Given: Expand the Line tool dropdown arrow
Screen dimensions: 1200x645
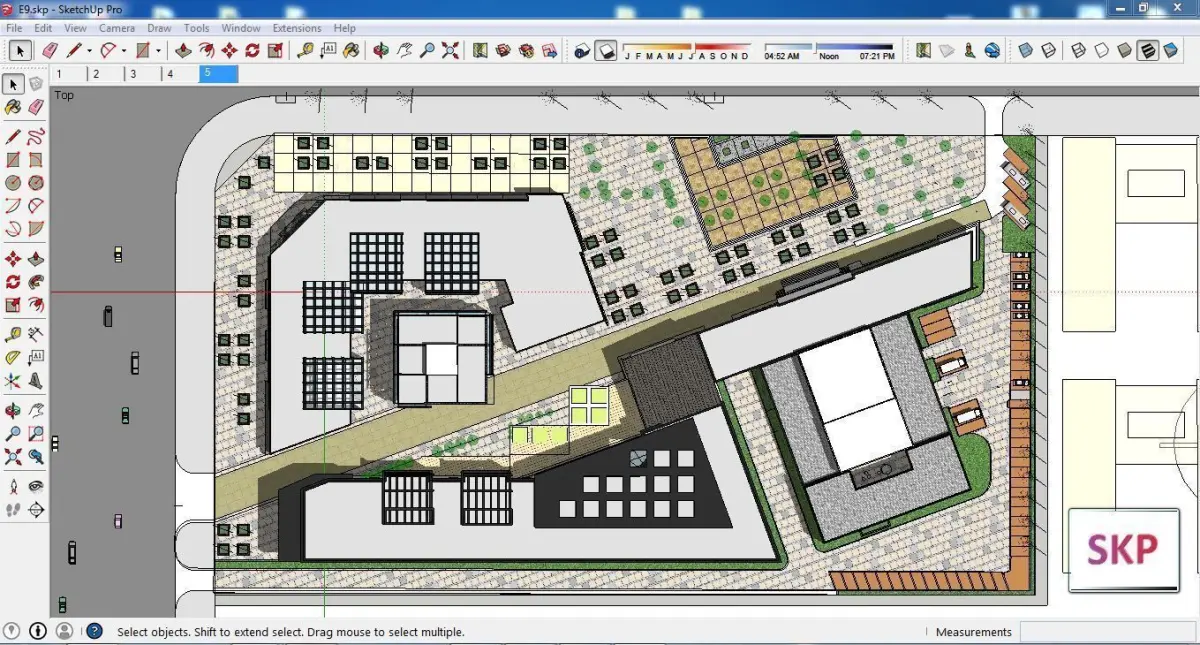Looking at the screenshot, I should pos(89,51).
